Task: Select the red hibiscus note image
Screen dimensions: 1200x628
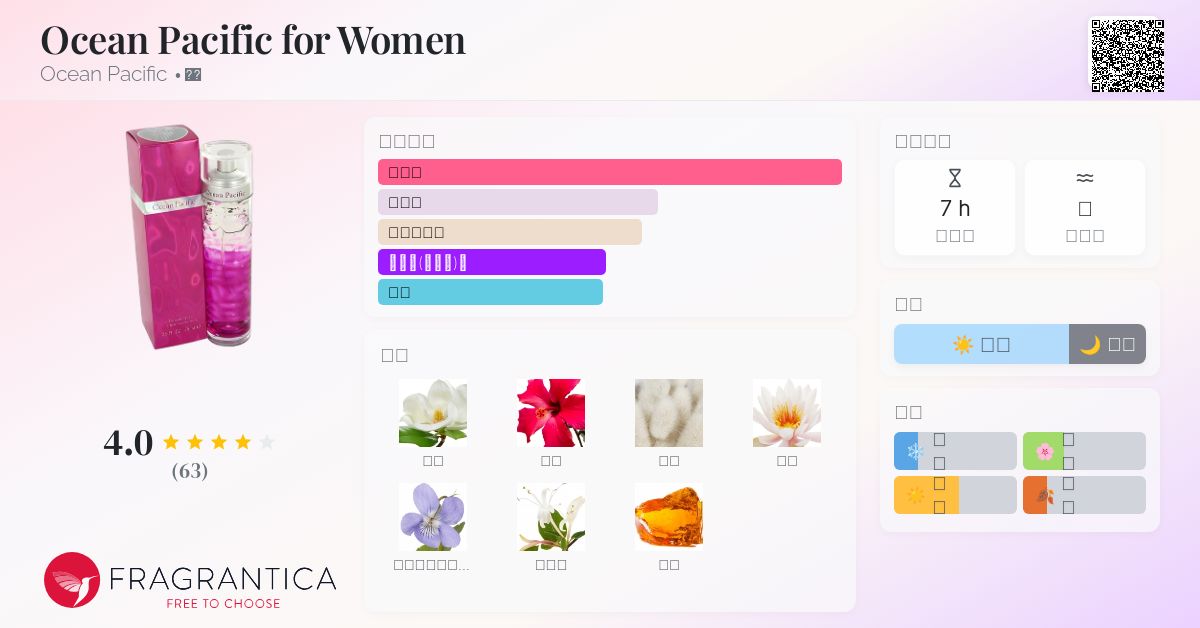Action: click(551, 412)
